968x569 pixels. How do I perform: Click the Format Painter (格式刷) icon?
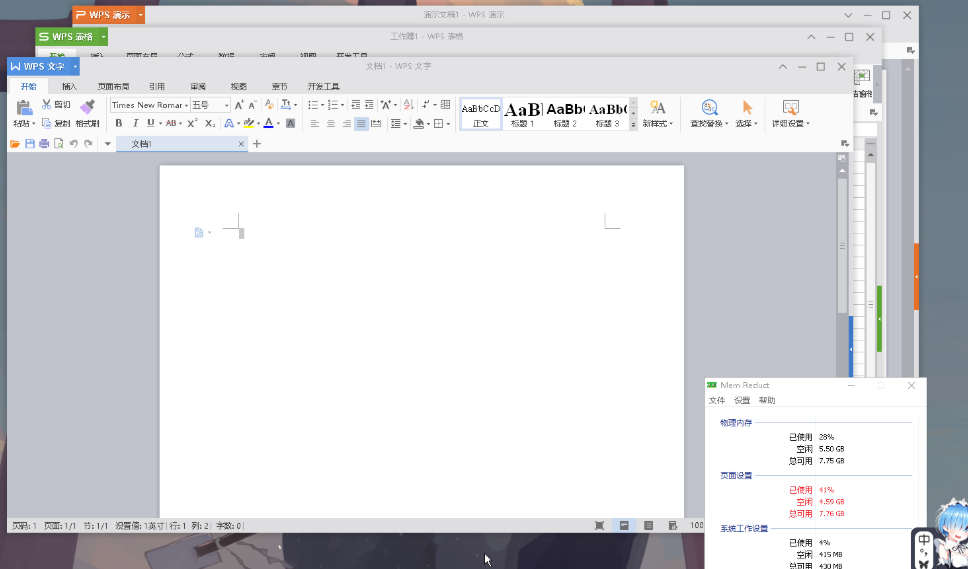pyautogui.click(x=87, y=106)
